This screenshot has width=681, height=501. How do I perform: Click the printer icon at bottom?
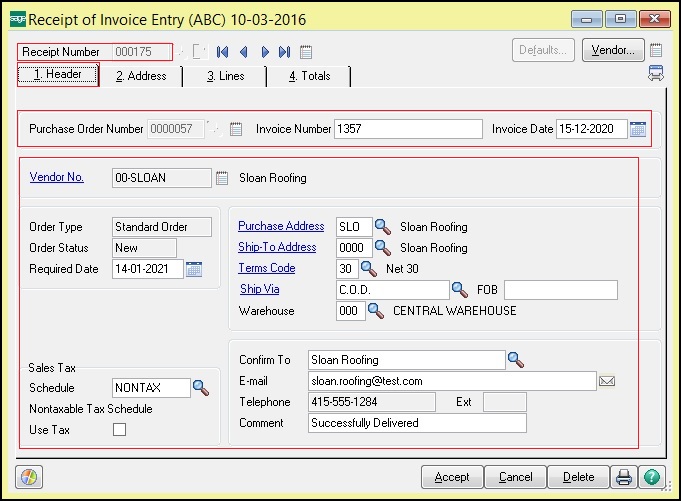click(x=624, y=477)
